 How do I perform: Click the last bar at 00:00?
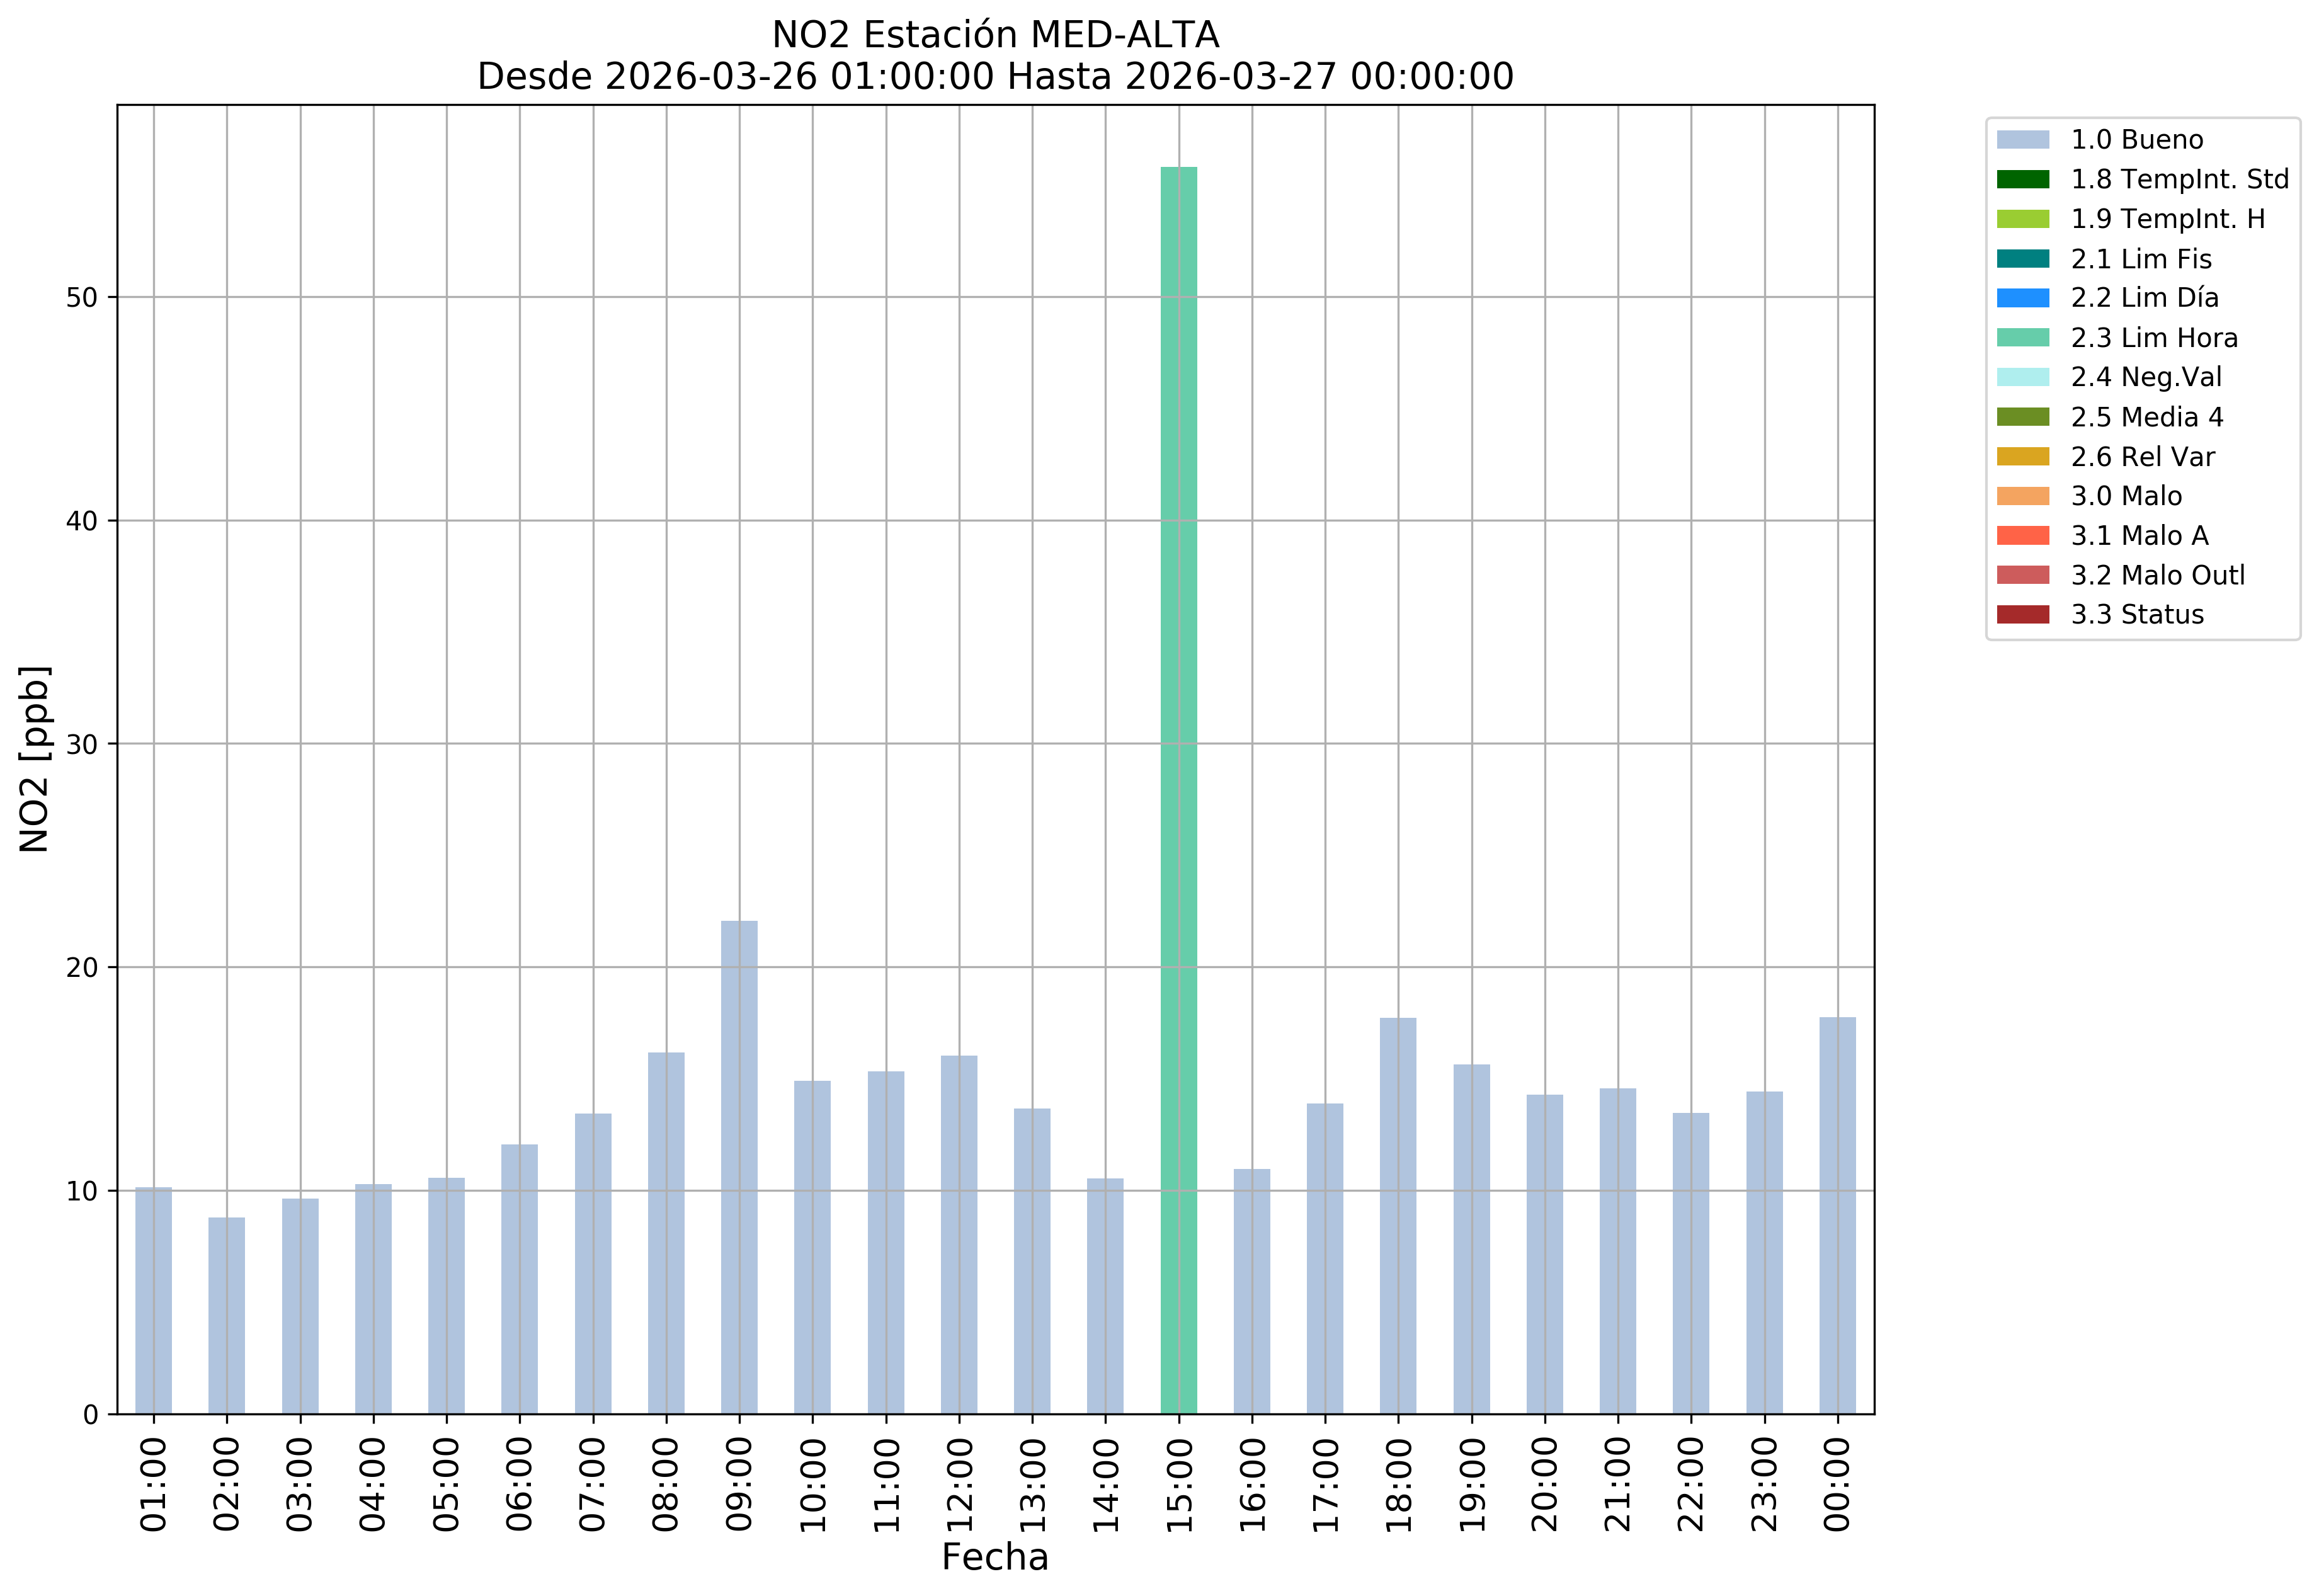1837,1215
